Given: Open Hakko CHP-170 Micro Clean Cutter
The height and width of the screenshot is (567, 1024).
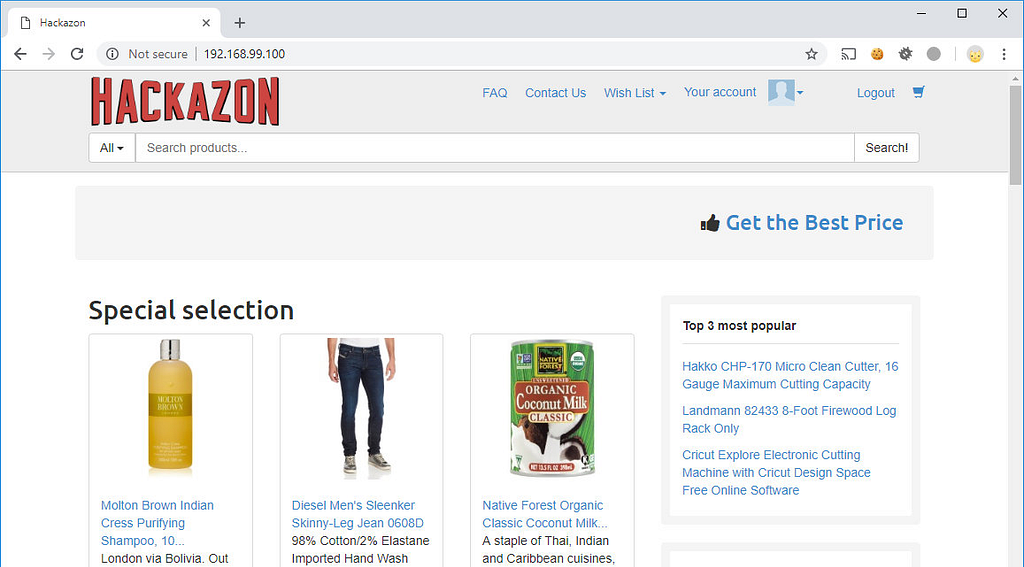Looking at the screenshot, I should click(x=790, y=375).
